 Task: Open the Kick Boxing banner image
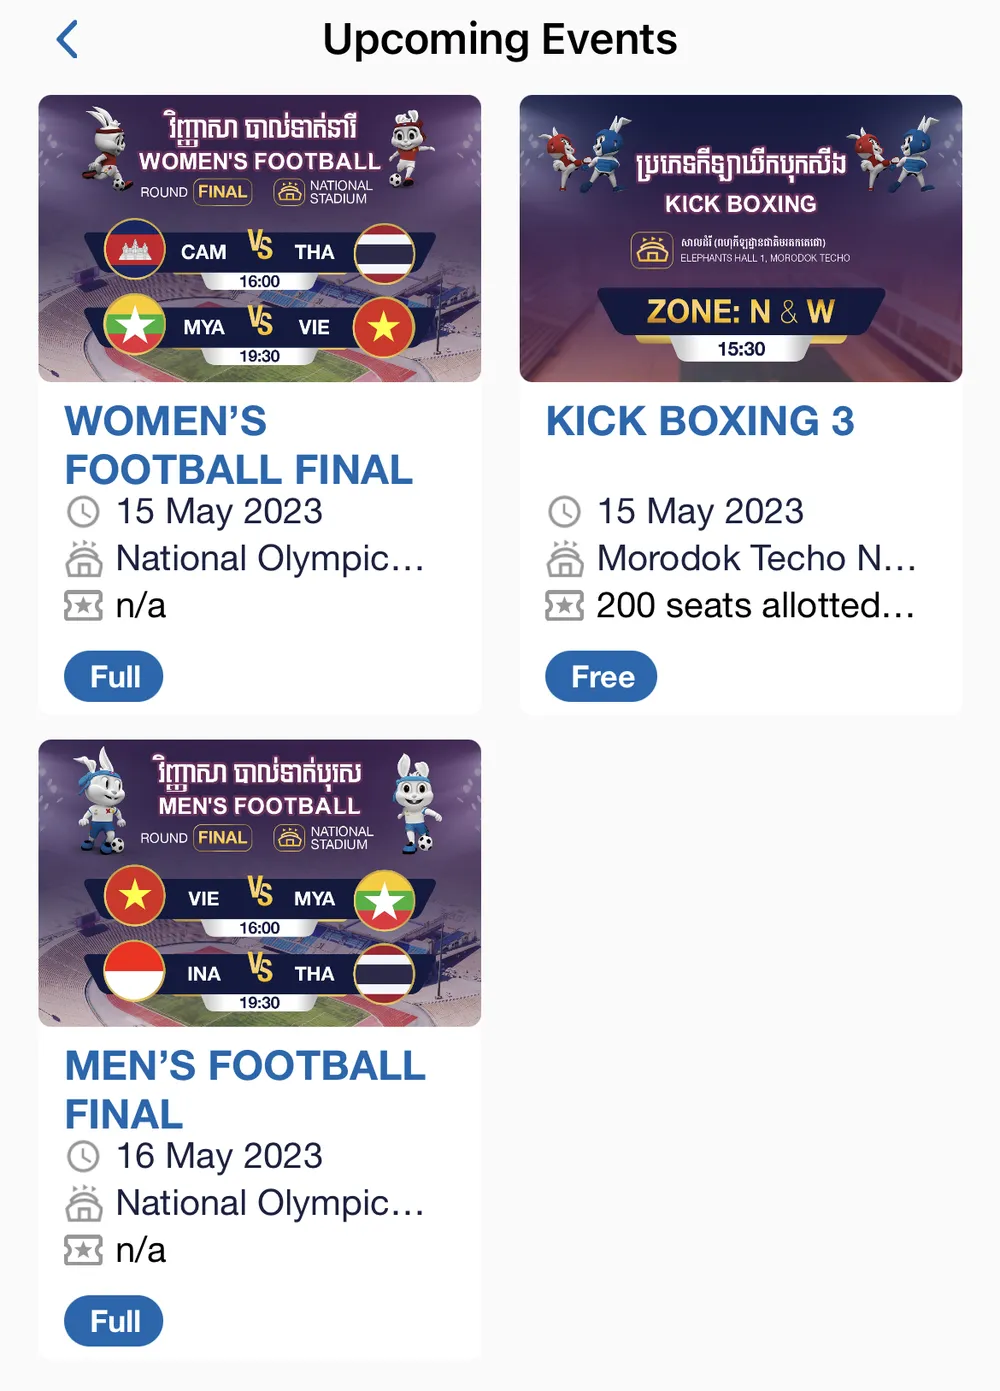pyautogui.click(x=741, y=238)
